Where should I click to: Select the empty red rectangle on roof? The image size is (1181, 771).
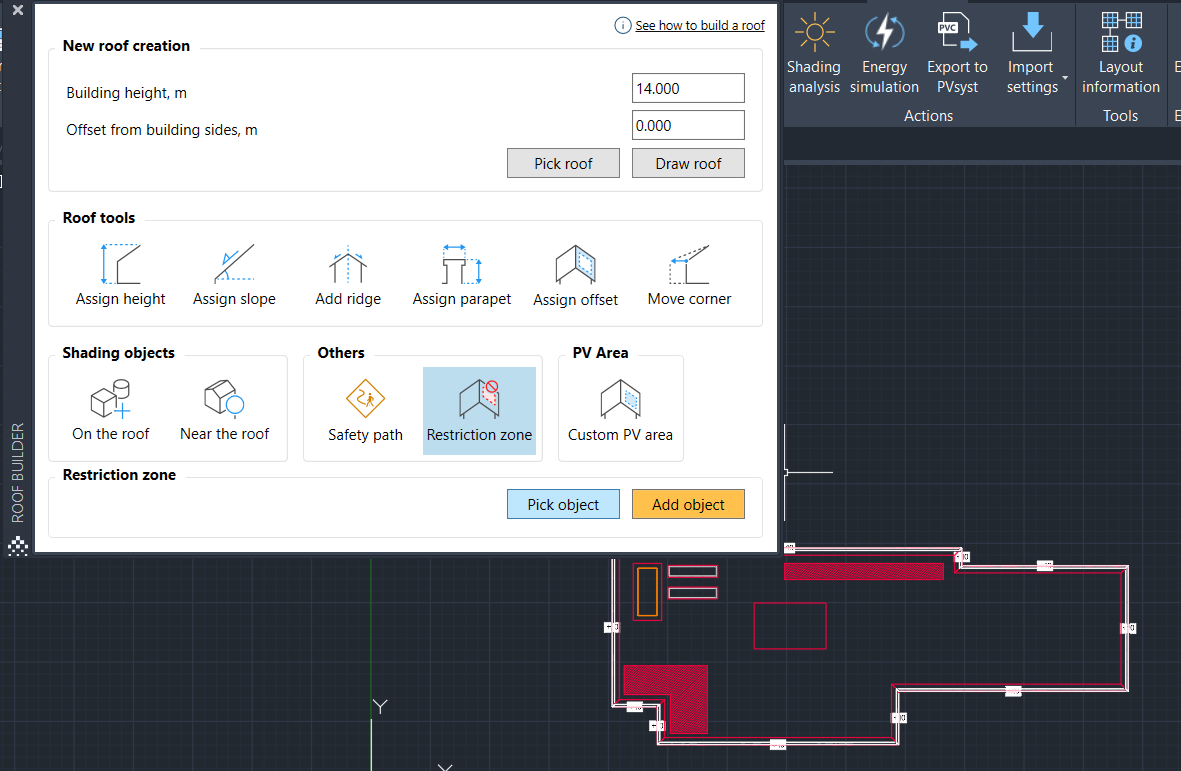pos(790,626)
